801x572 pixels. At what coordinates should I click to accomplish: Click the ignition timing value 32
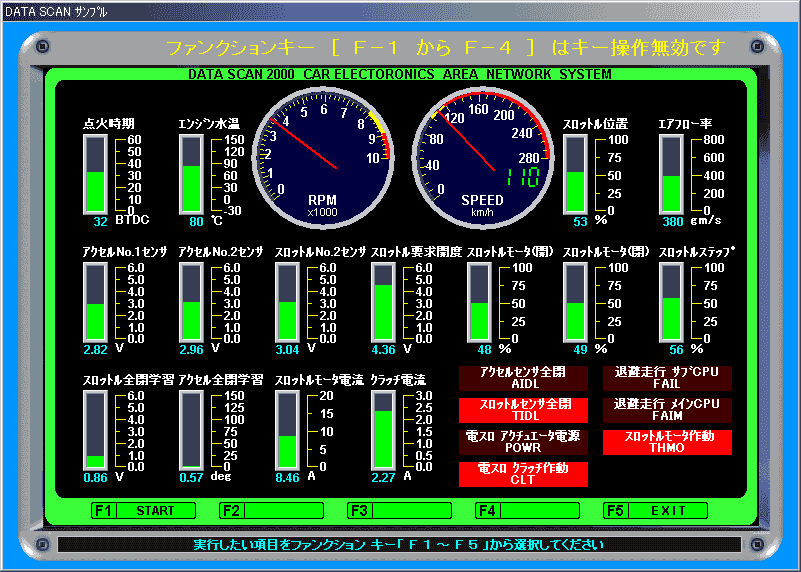pos(101,222)
